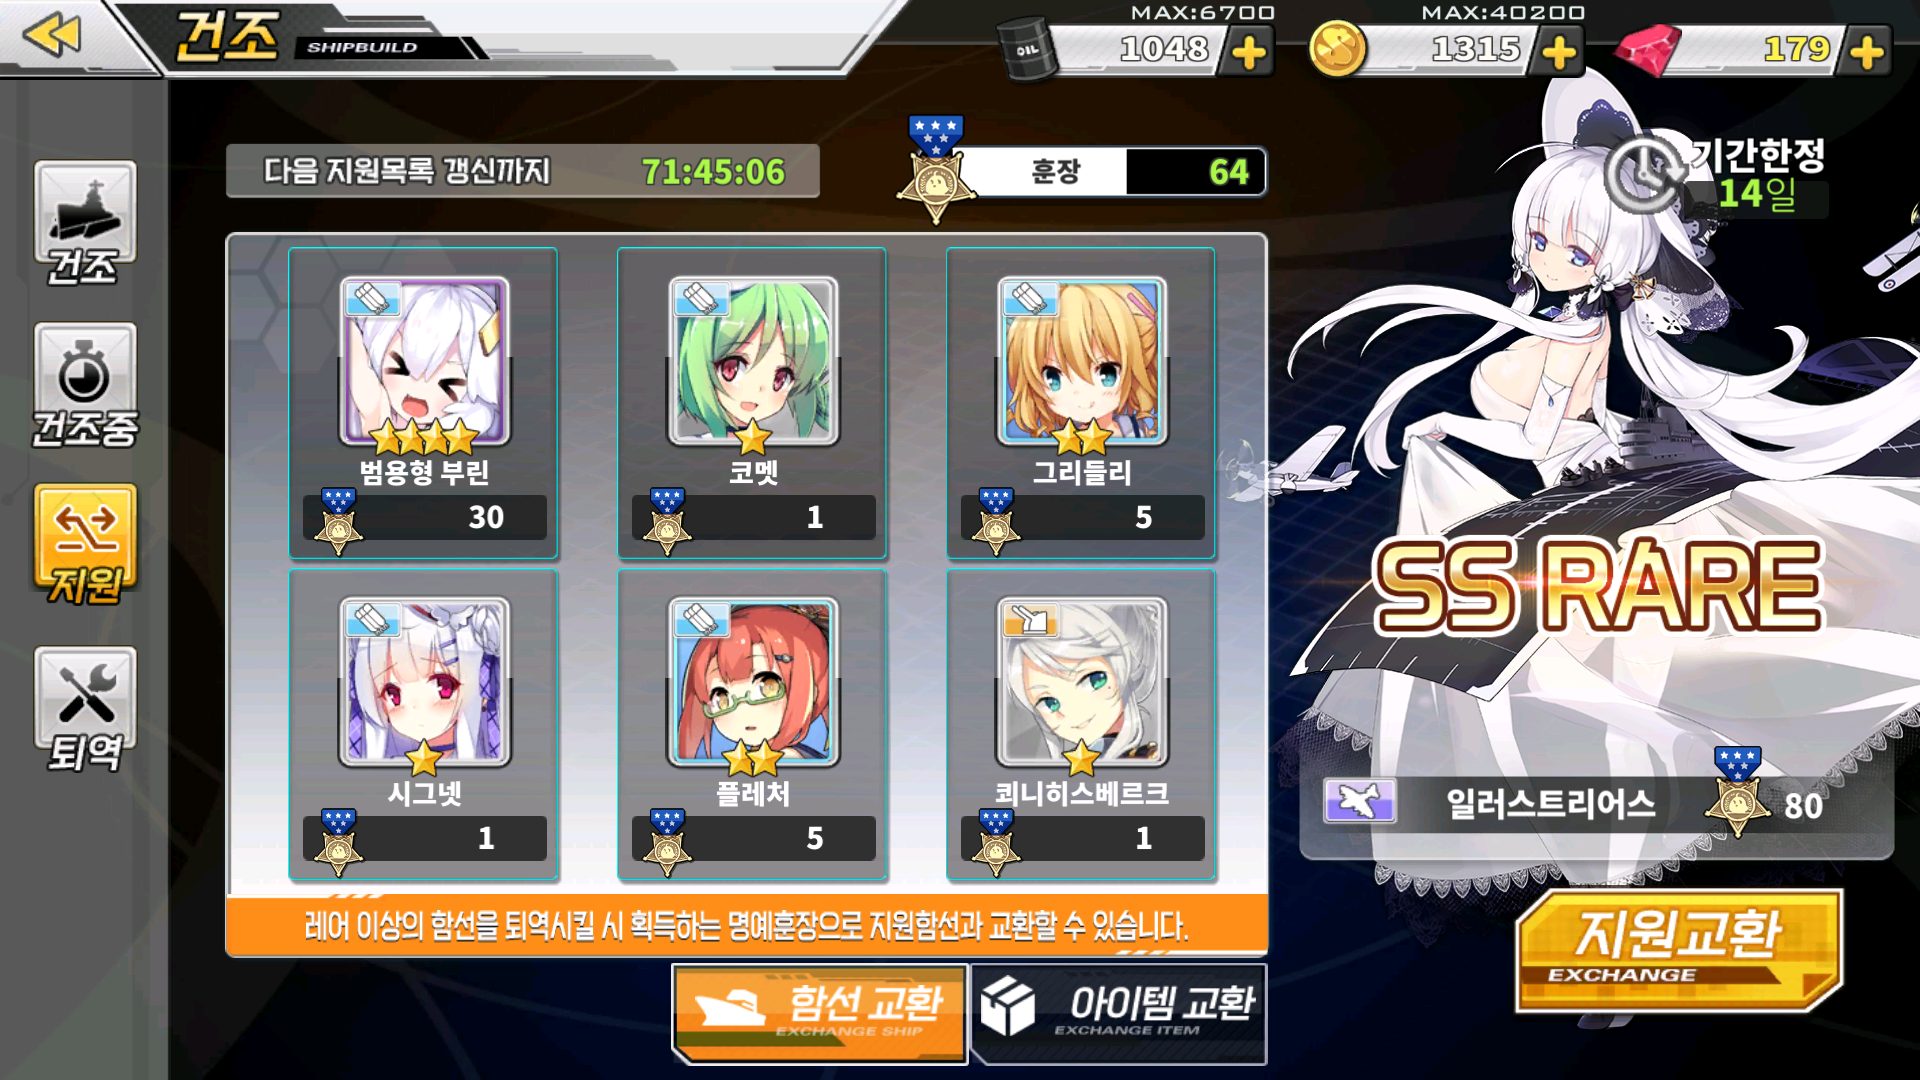Add more oil with plus icon
The height and width of the screenshot is (1080, 1920).
[x=1248, y=52]
